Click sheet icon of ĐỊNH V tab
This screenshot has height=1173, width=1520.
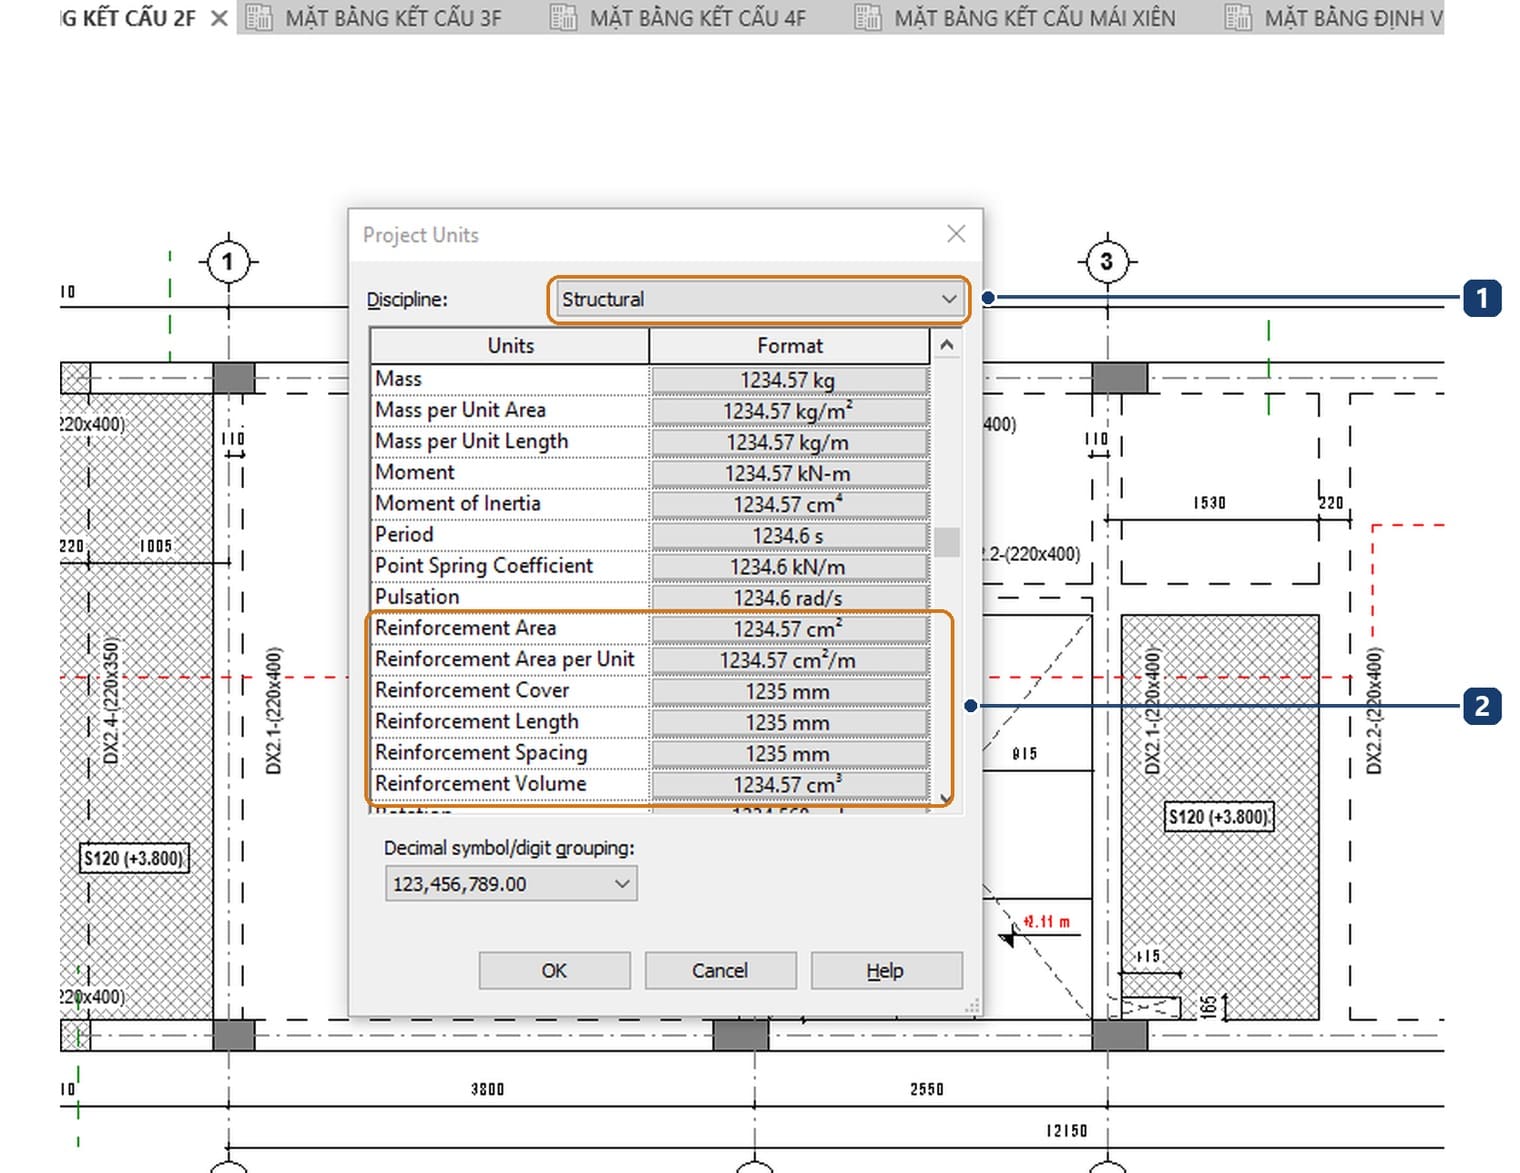pos(1238,18)
